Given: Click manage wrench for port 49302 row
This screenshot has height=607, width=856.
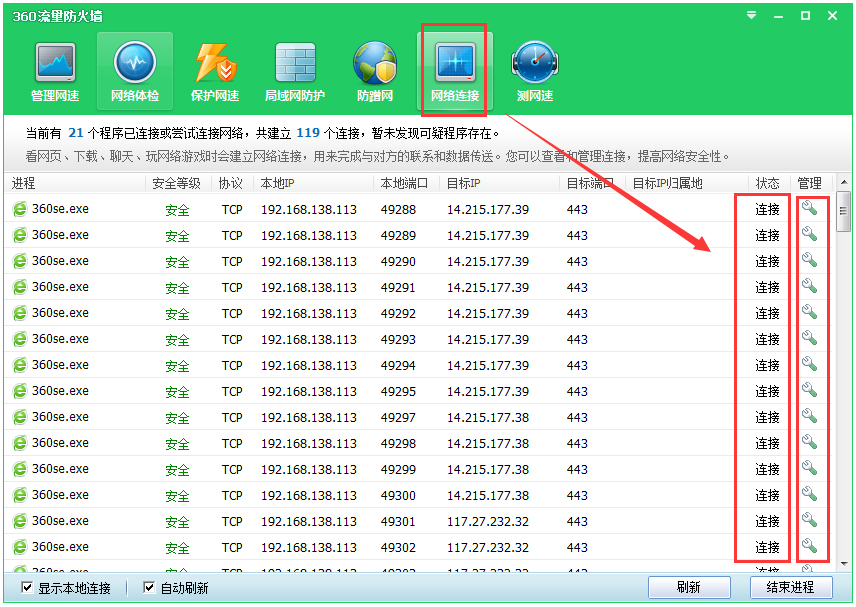Looking at the screenshot, I should 809,546.
